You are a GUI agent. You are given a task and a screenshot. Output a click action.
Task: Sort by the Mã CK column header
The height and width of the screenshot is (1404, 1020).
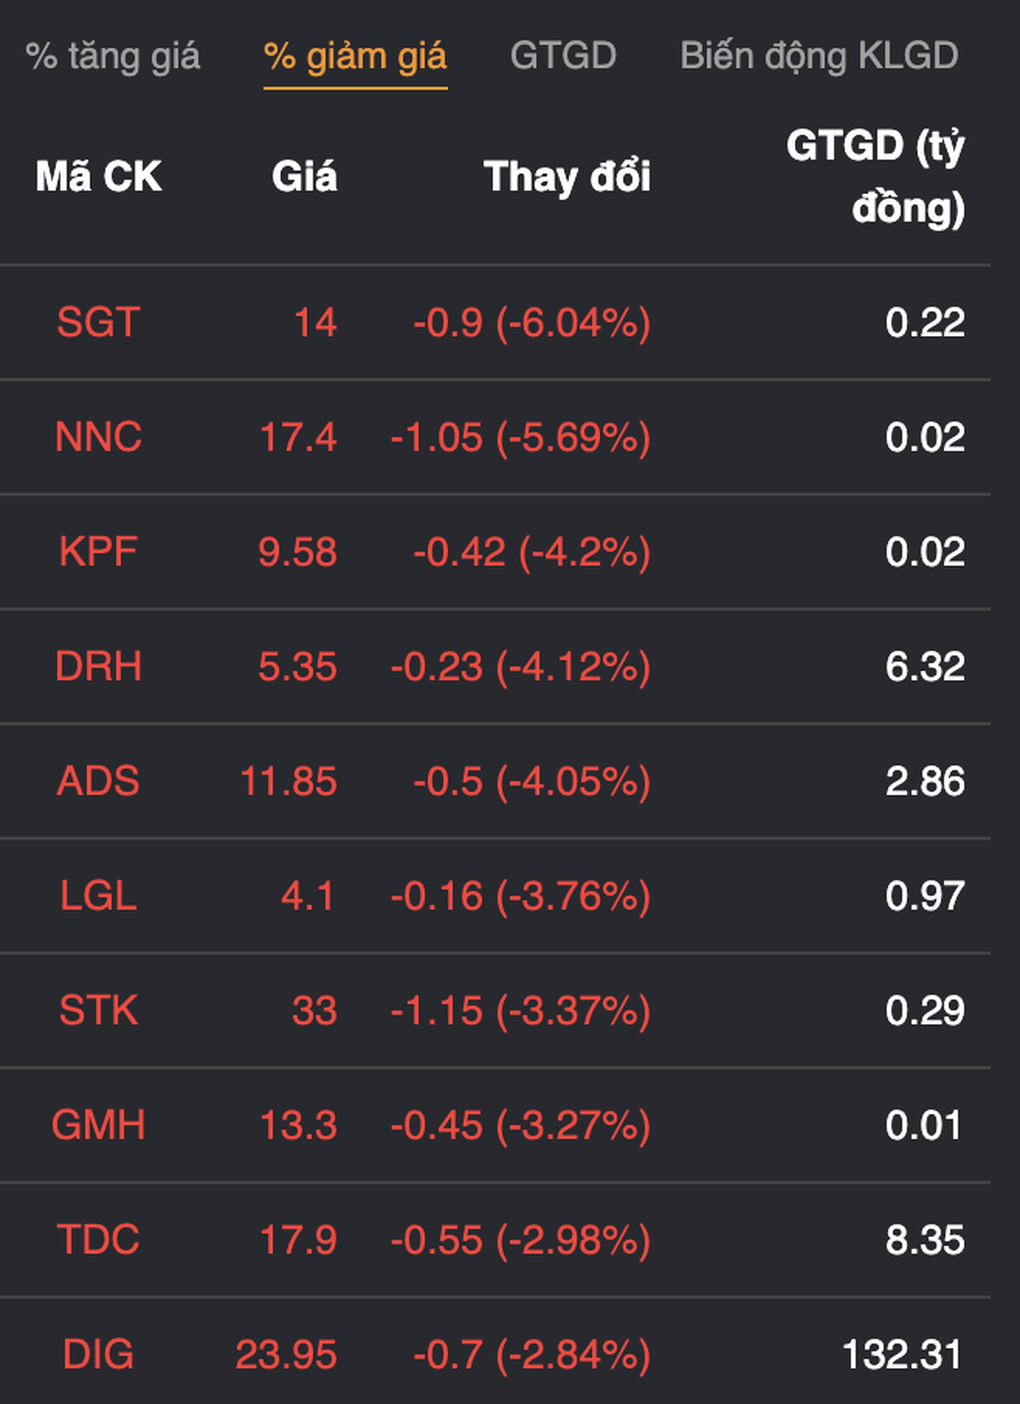click(x=98, y=177)
